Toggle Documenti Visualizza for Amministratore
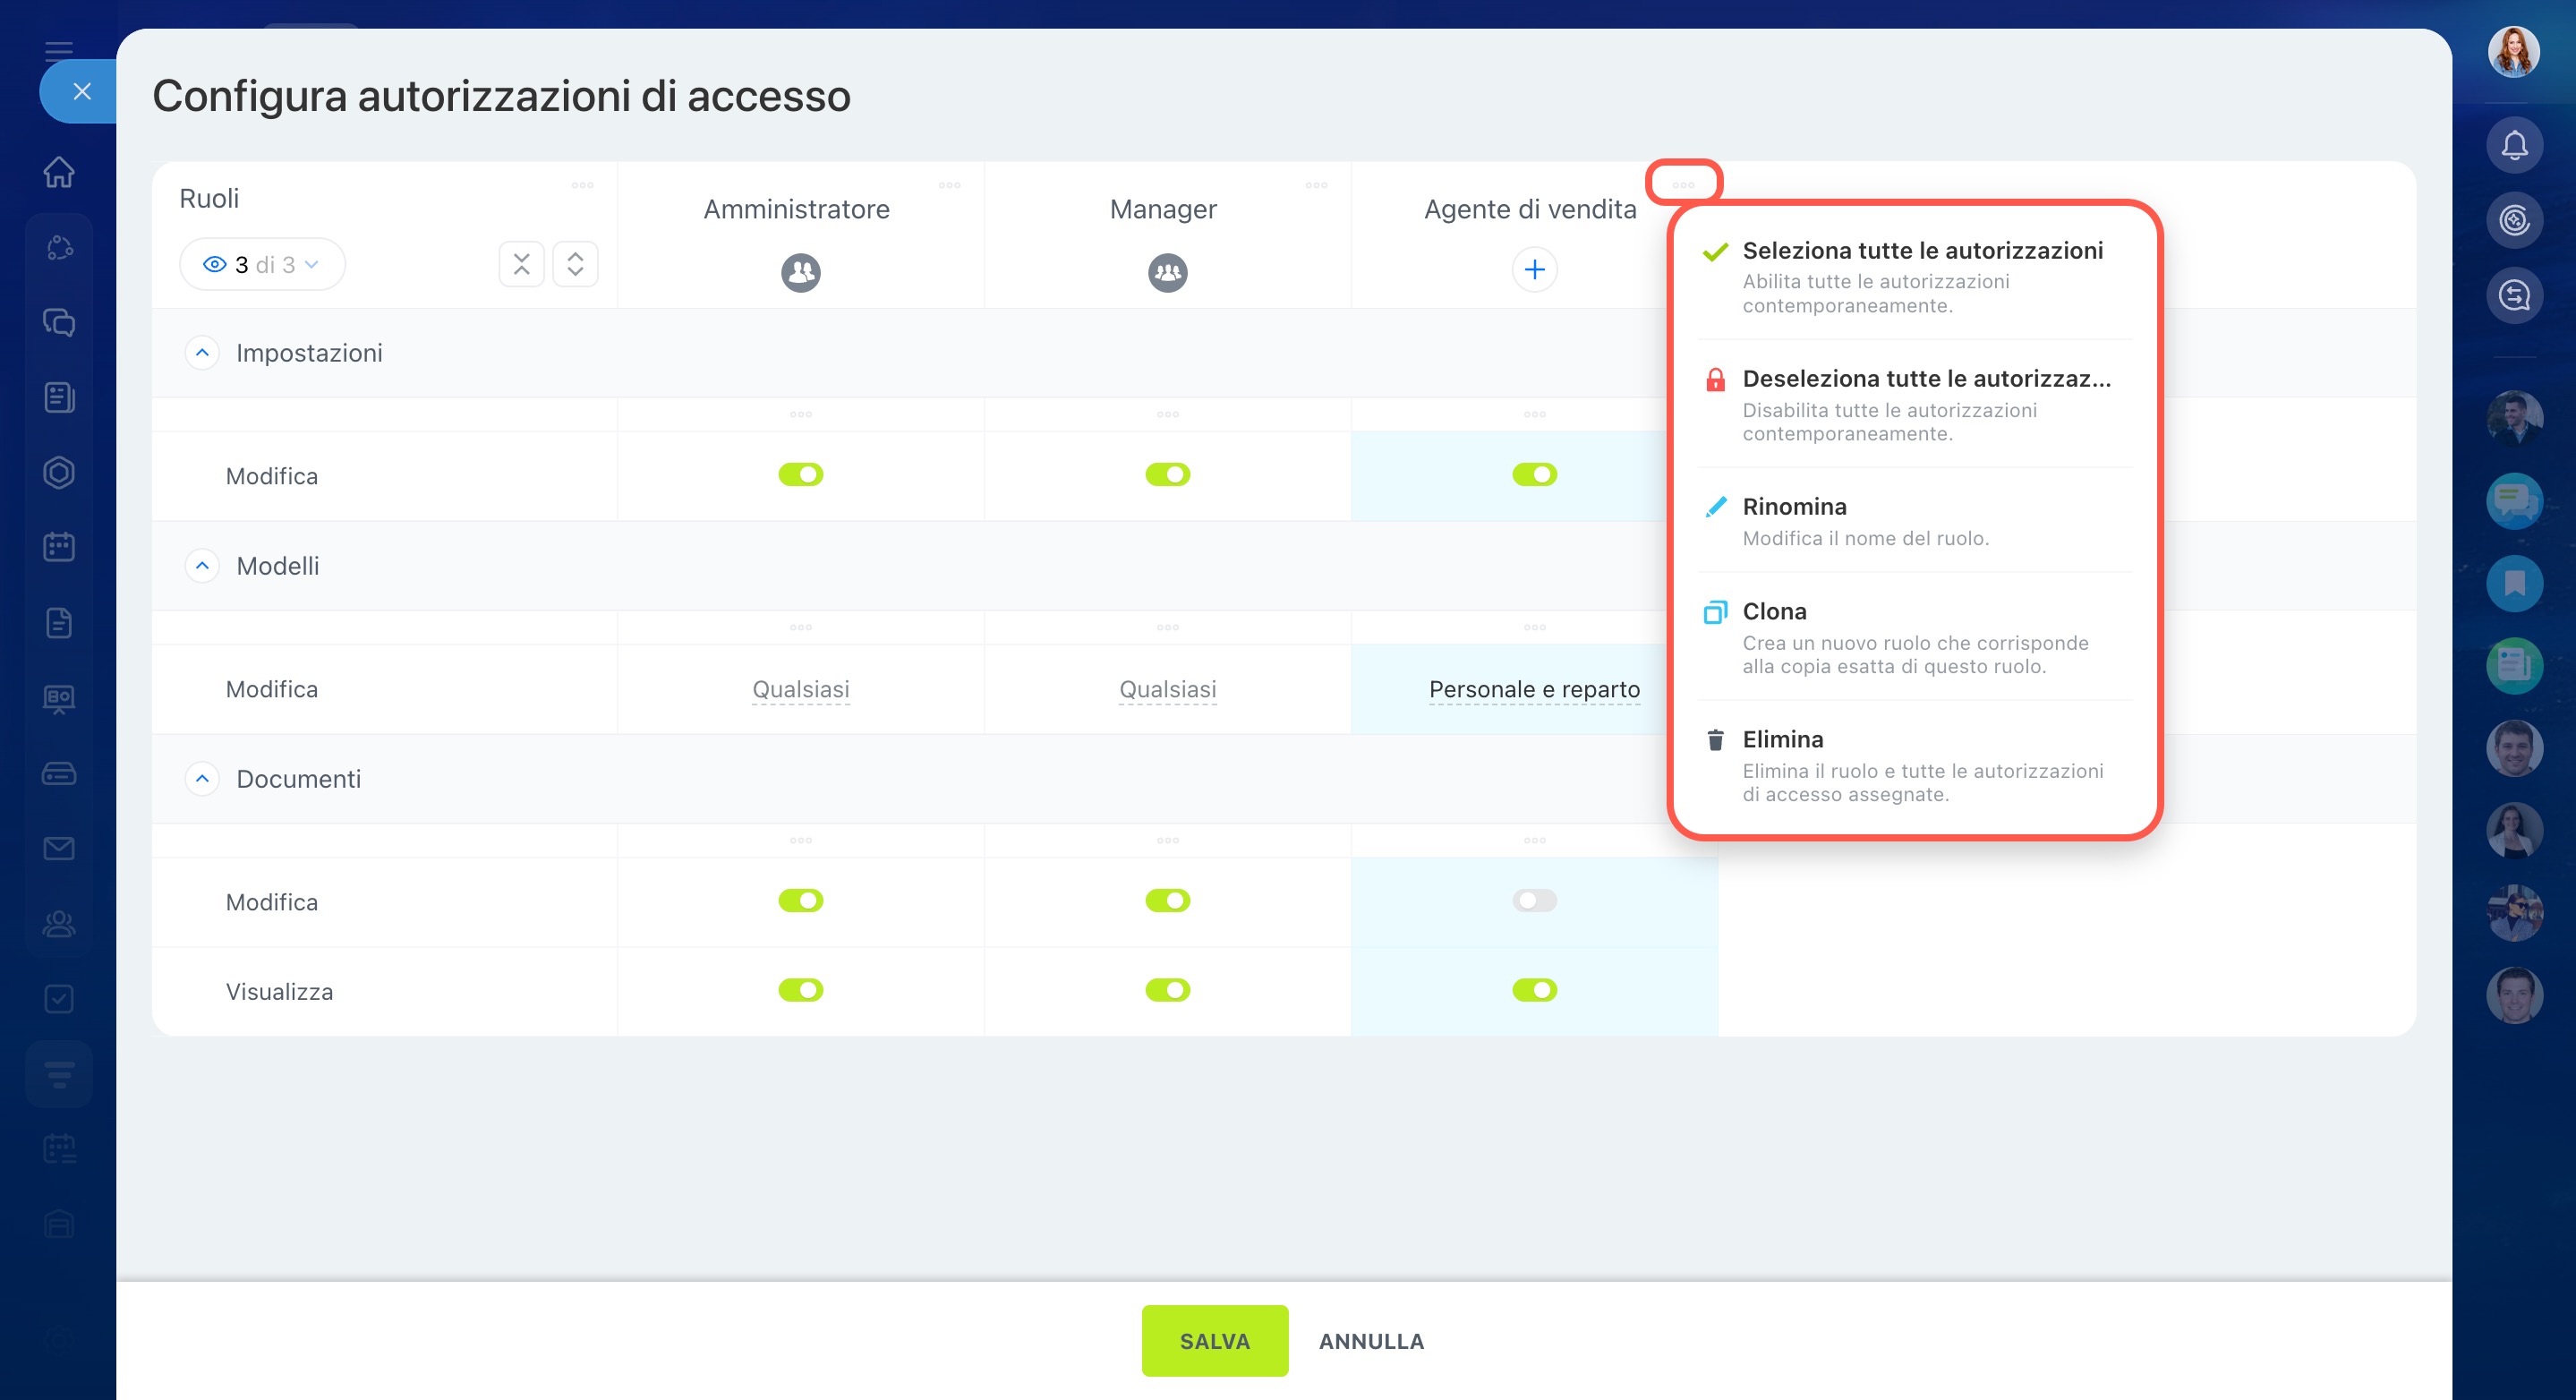Viewport: 2576px width, 1400px height. [800, 990]
